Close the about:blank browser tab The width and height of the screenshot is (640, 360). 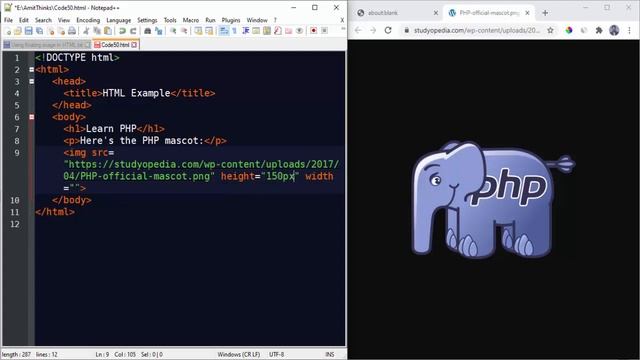tap(436, 13)
